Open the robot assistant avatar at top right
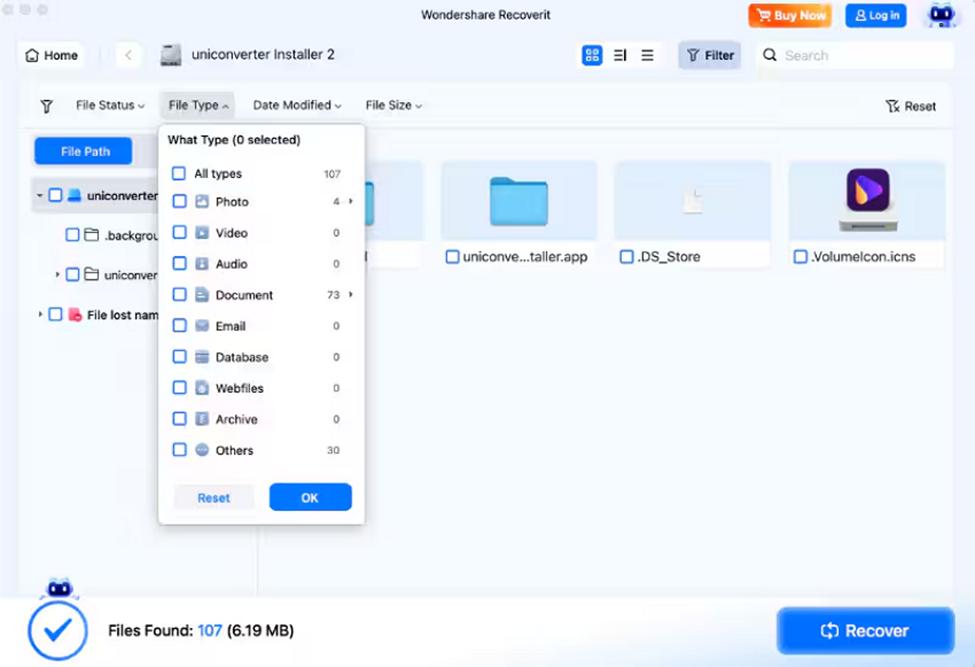 (x=941, y=15)
